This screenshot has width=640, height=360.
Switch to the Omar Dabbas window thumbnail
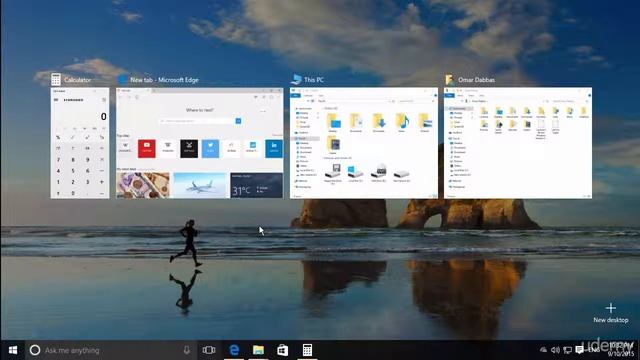tap(518, 143)
